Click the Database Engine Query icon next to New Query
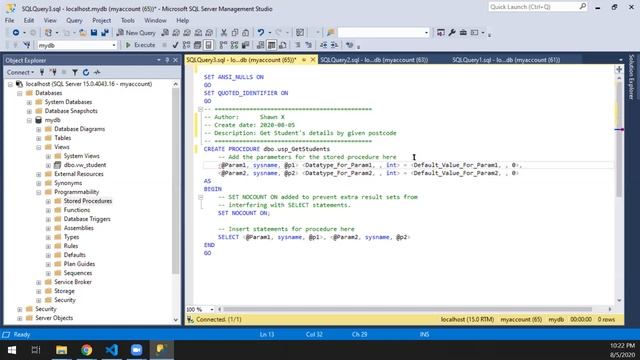The height and width of the screenshot is (360, 640). tap(165, 33)
